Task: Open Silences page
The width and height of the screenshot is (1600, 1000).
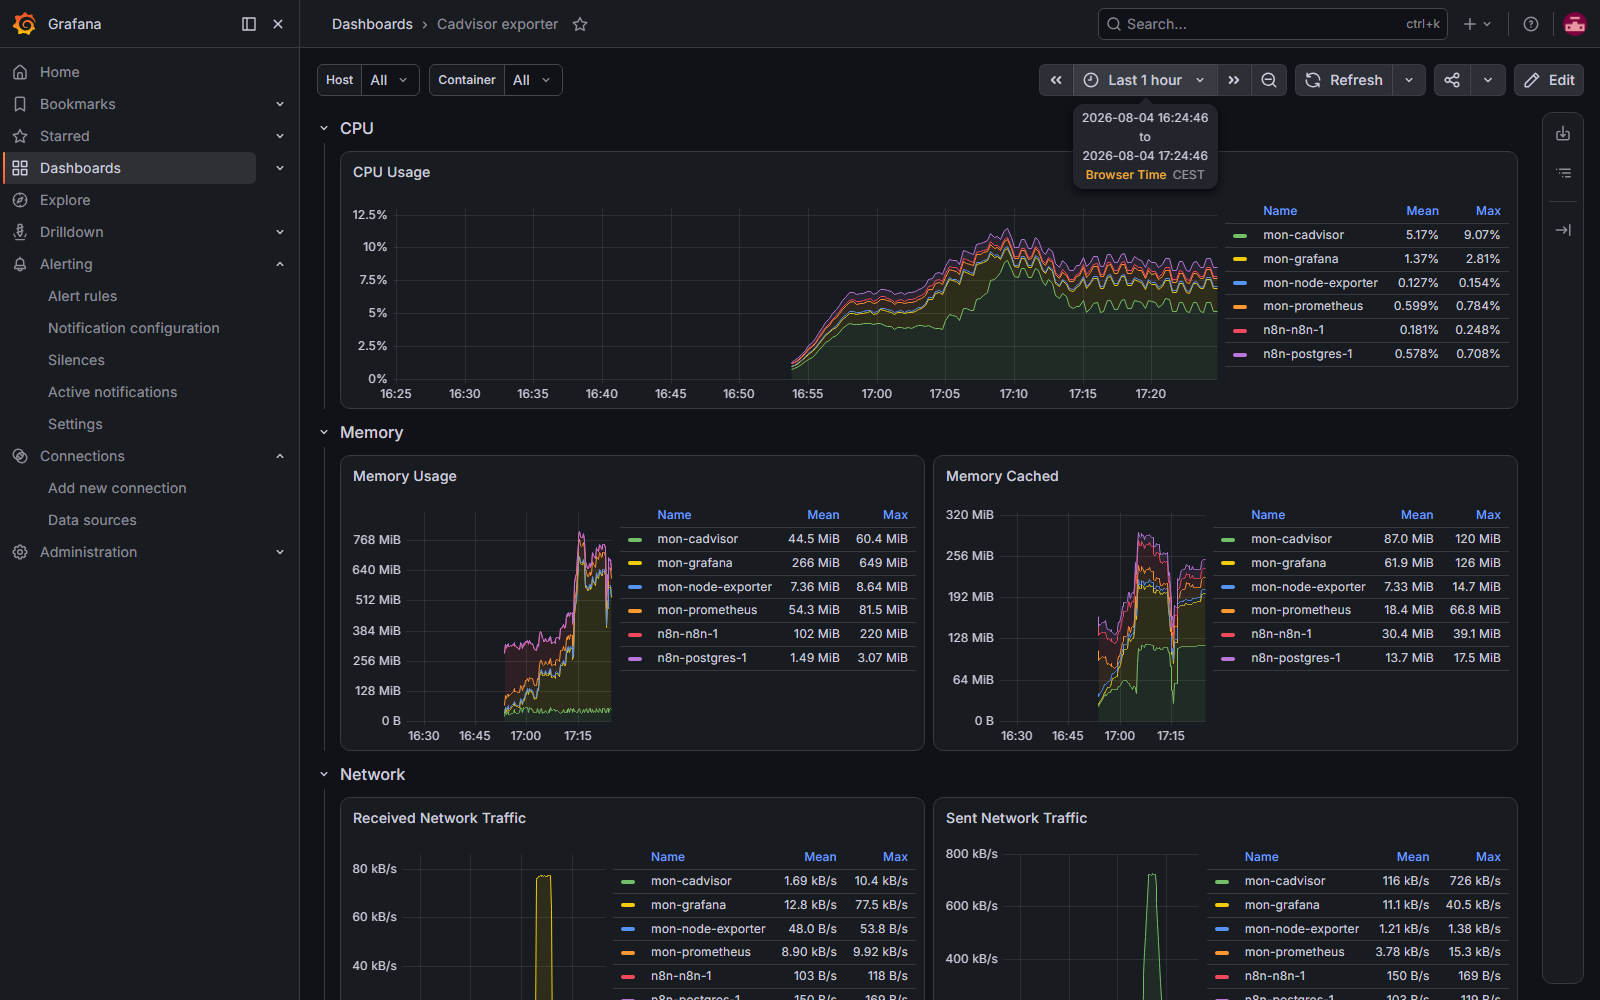Action: click(x=76, y=360)
